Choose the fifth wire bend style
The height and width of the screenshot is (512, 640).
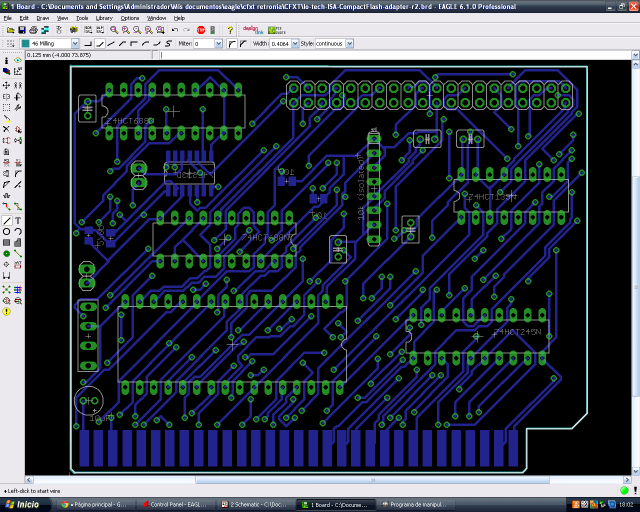tap(133, 44)
